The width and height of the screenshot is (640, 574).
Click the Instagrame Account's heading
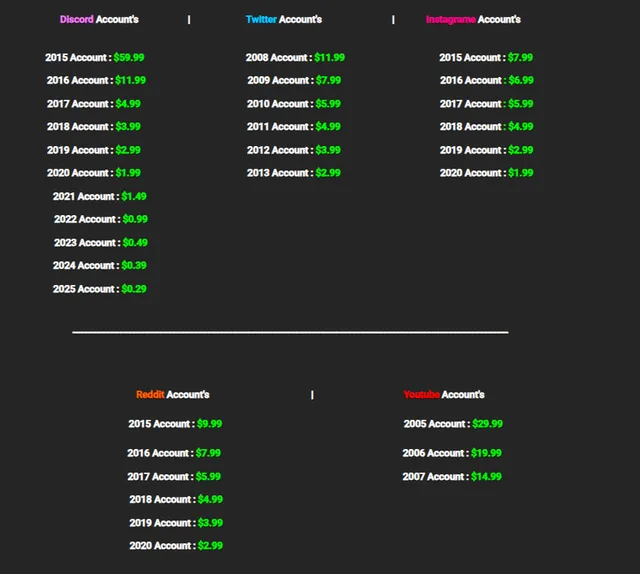[473, 20]
